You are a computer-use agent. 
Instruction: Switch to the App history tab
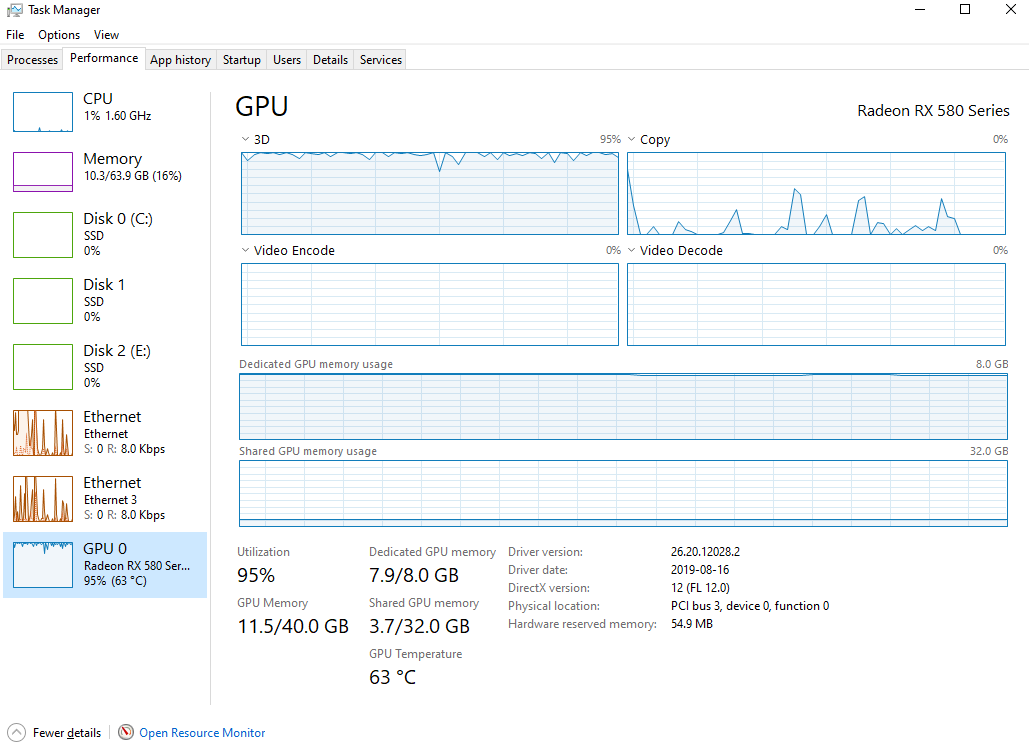(180, 60)
